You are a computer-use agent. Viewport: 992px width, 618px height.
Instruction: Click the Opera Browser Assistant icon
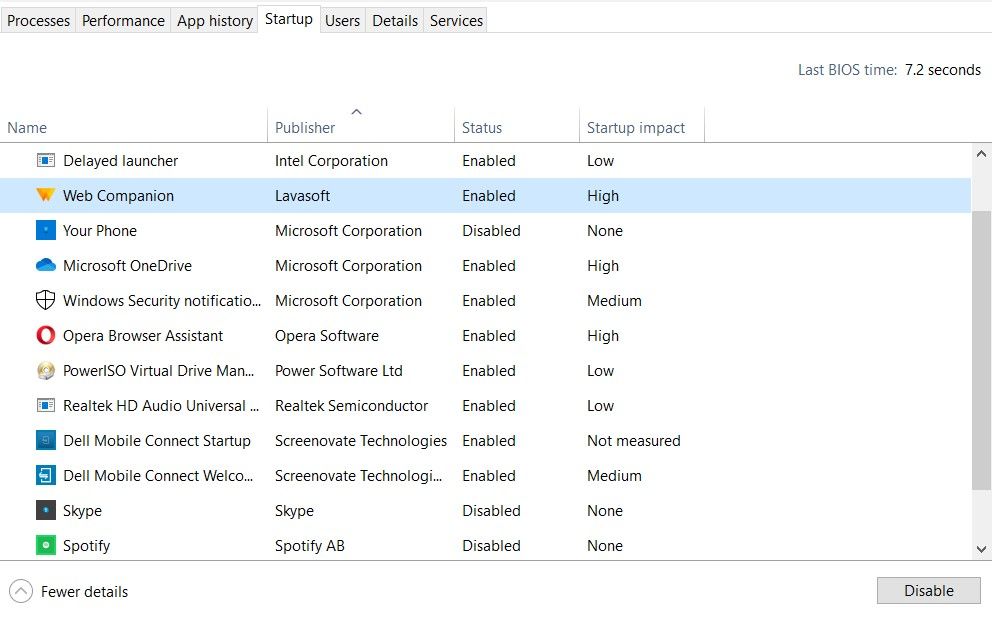pyautogui.click(x=46, y=335)
